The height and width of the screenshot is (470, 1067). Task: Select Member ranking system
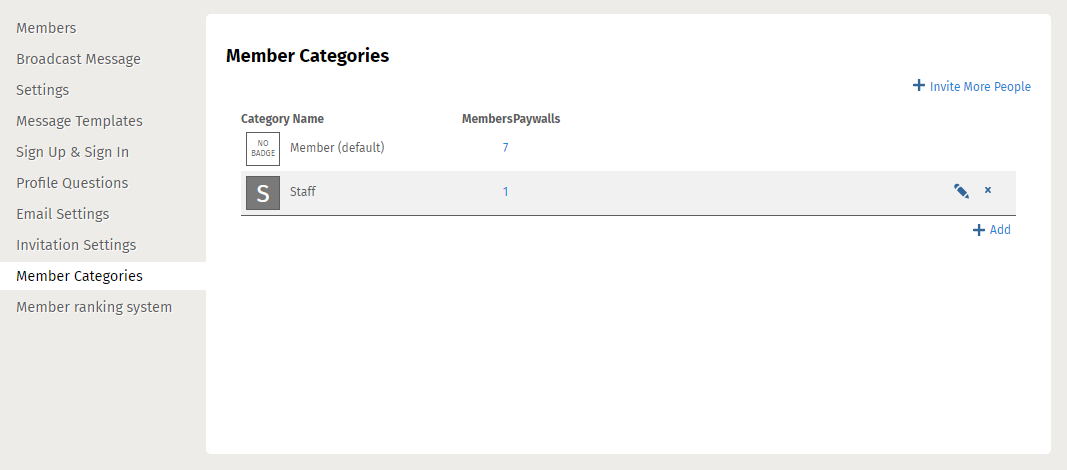point(94,307)
